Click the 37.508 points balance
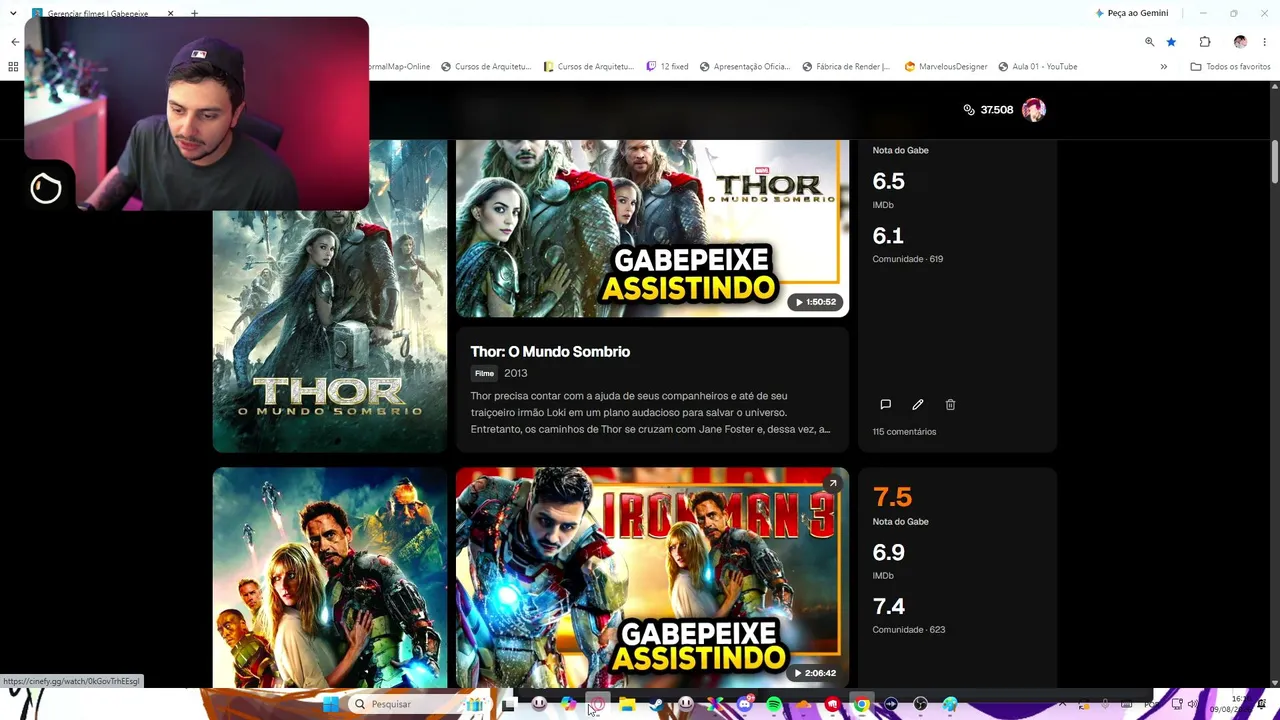The width and height of the screenshot is (1280, 720). (x=996, y=110)
